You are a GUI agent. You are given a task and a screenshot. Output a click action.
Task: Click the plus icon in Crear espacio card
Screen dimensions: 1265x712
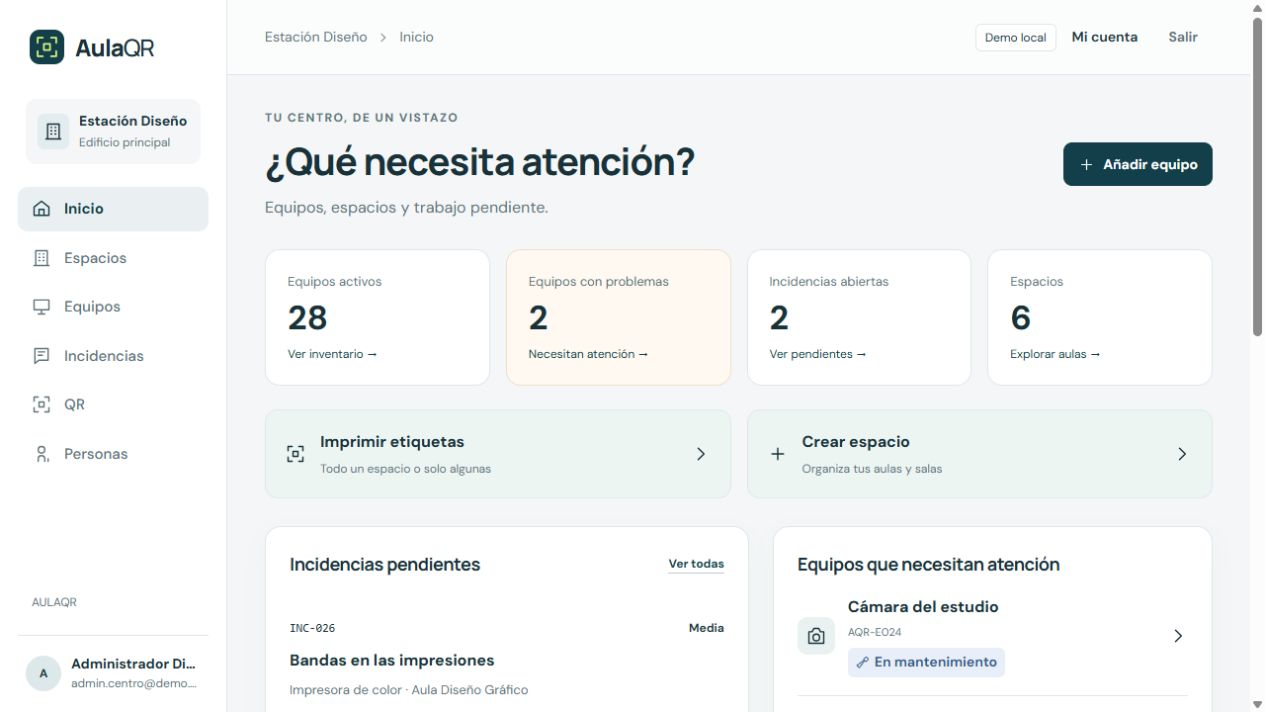click(x=777, y=454)
